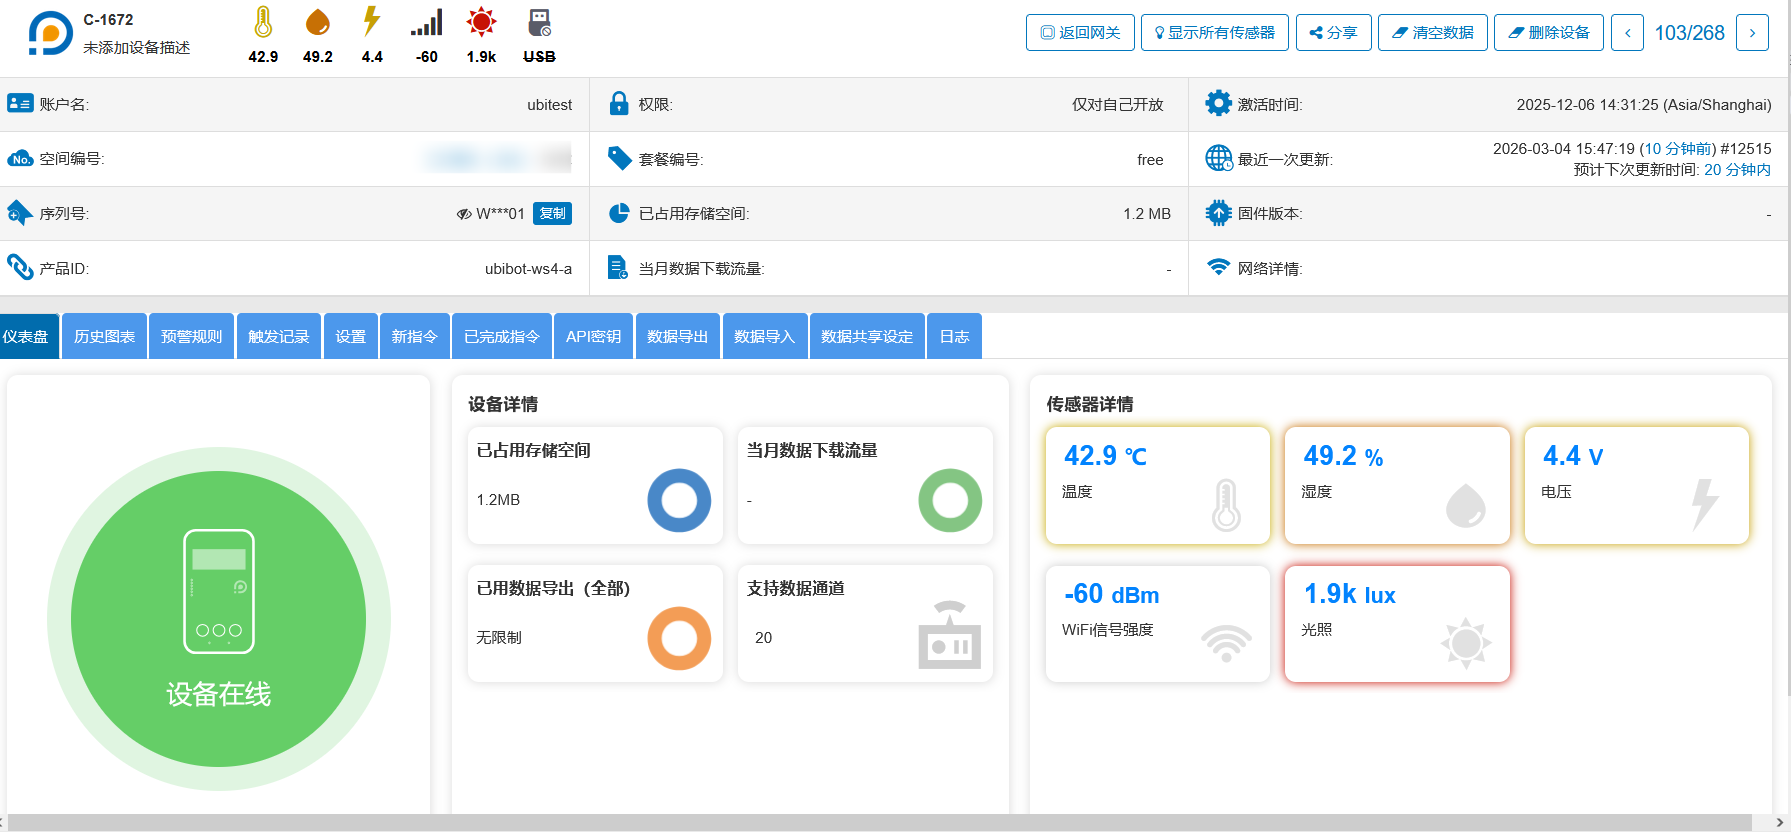Click the humidity droplet icon in the header
This screenshot has width=1791, height=832.
coord(317,22)
